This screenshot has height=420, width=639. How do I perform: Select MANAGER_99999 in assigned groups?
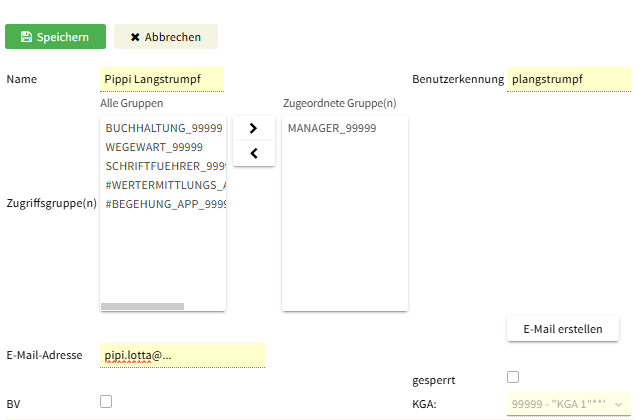pyautogui.click(x=332, y=129)
